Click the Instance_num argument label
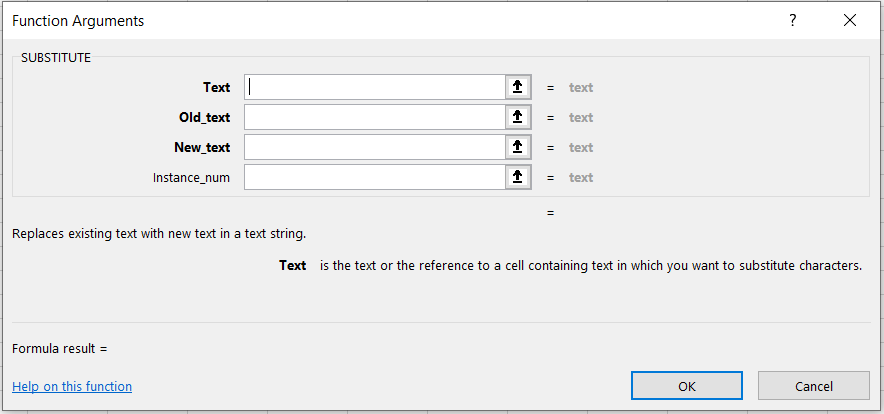The image size is (884, 414). 191,177
